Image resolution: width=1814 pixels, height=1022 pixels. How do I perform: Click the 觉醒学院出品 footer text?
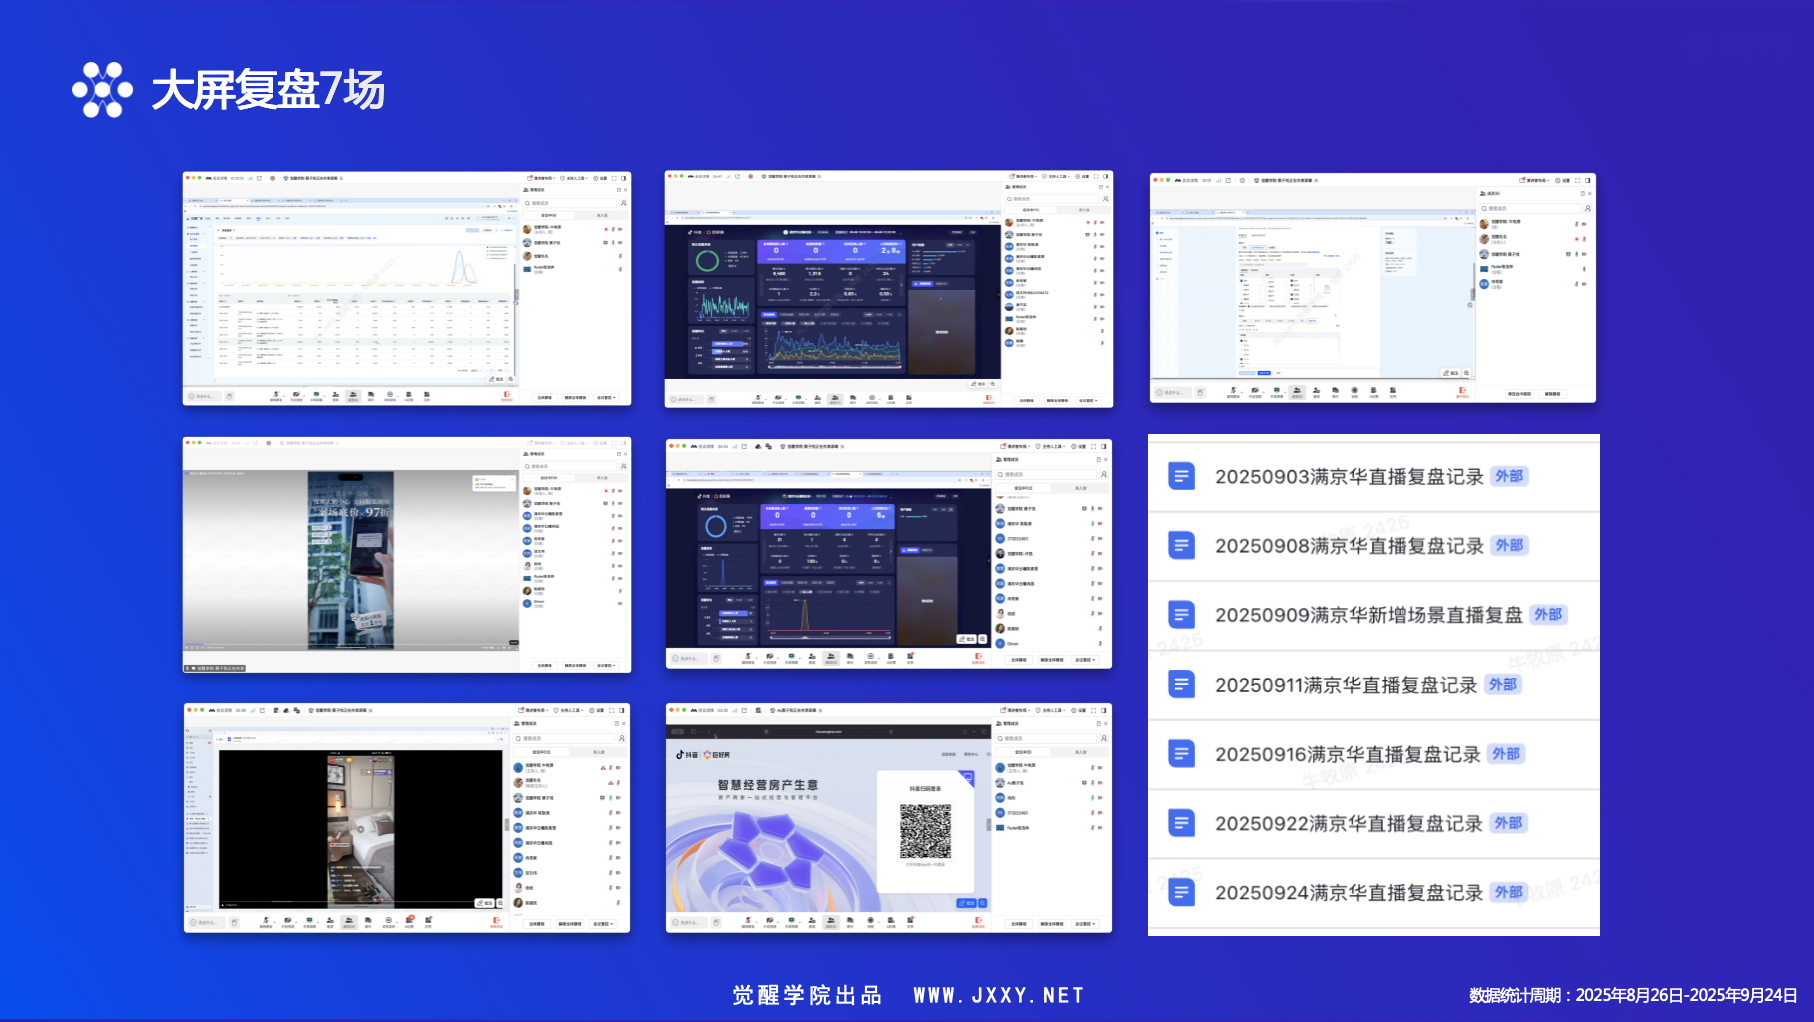point(807,995)
